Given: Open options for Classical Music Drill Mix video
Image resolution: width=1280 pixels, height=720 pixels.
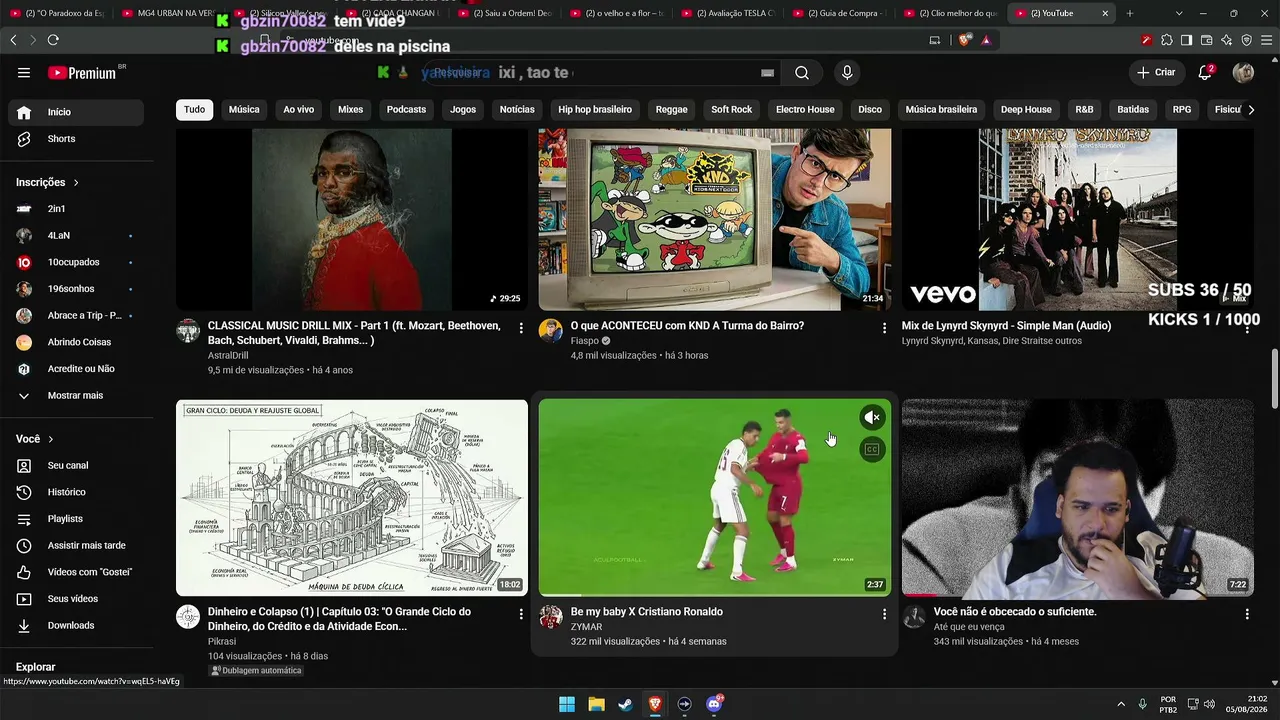Looking at the screenshot, I should [521, 327].
